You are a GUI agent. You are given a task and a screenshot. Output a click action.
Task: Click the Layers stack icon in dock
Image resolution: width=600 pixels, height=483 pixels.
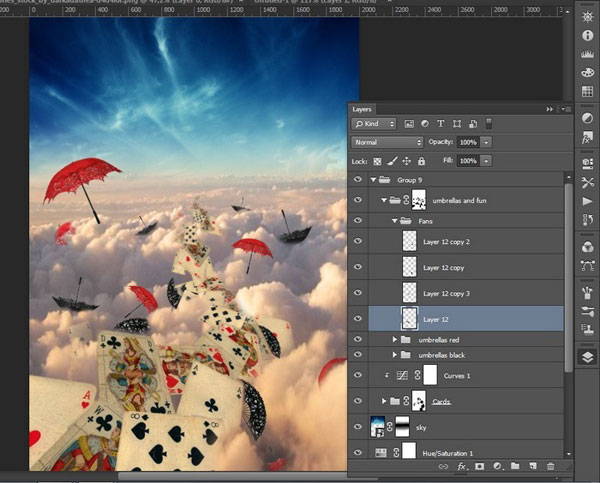click(587, 357)
